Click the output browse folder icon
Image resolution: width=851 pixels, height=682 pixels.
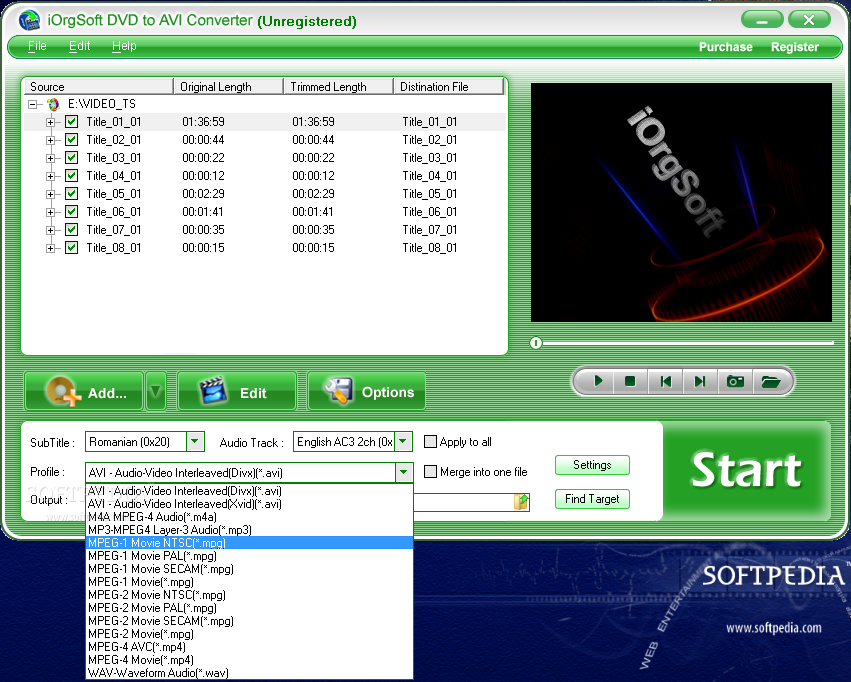pos(521,502)
